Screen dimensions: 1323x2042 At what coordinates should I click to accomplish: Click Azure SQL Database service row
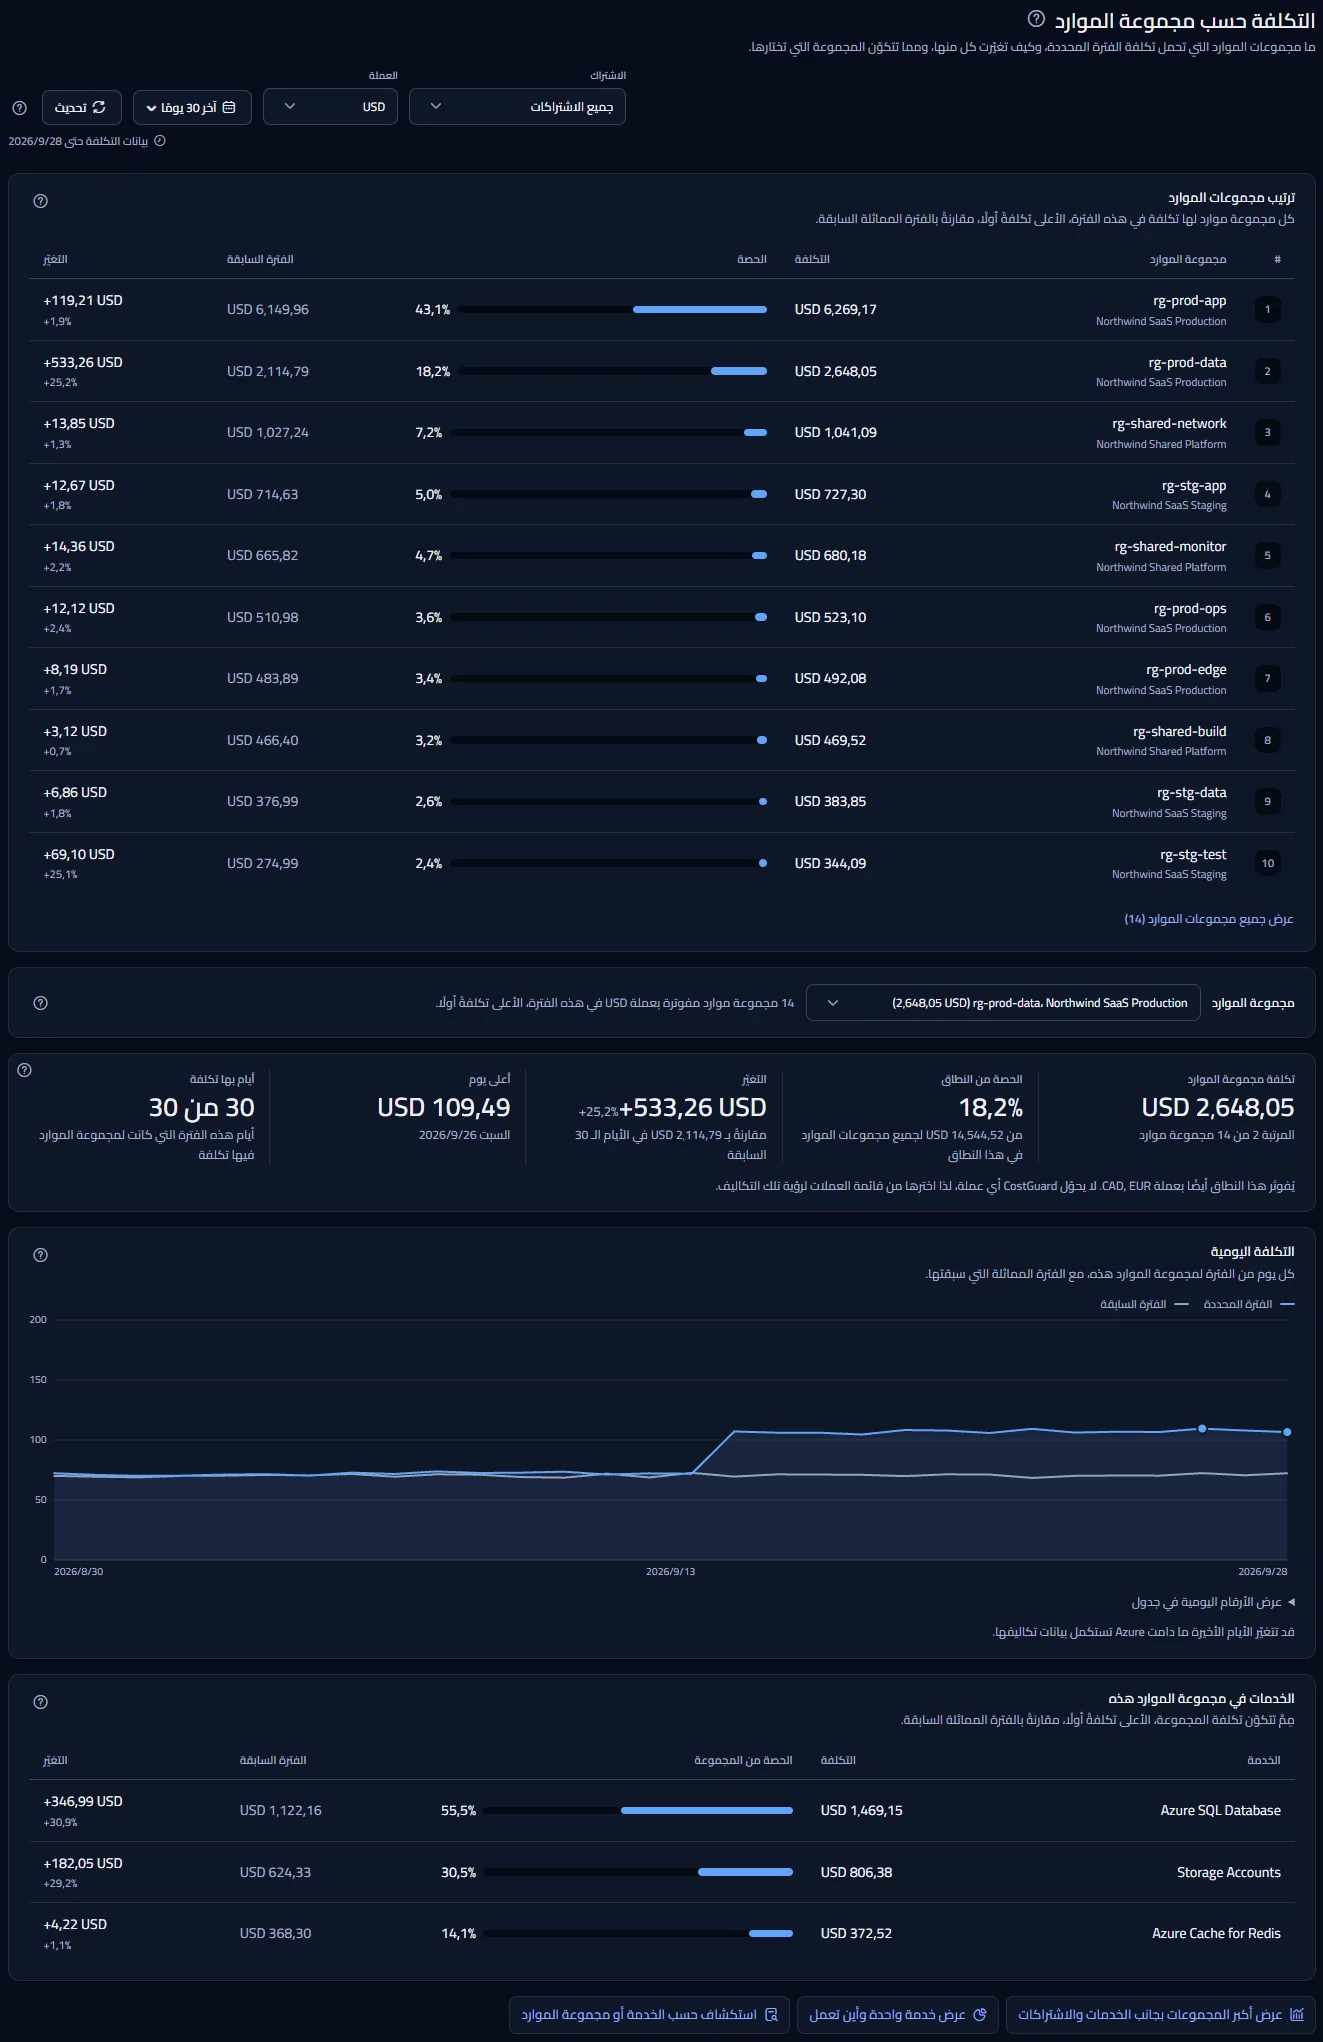point(661,1811)
